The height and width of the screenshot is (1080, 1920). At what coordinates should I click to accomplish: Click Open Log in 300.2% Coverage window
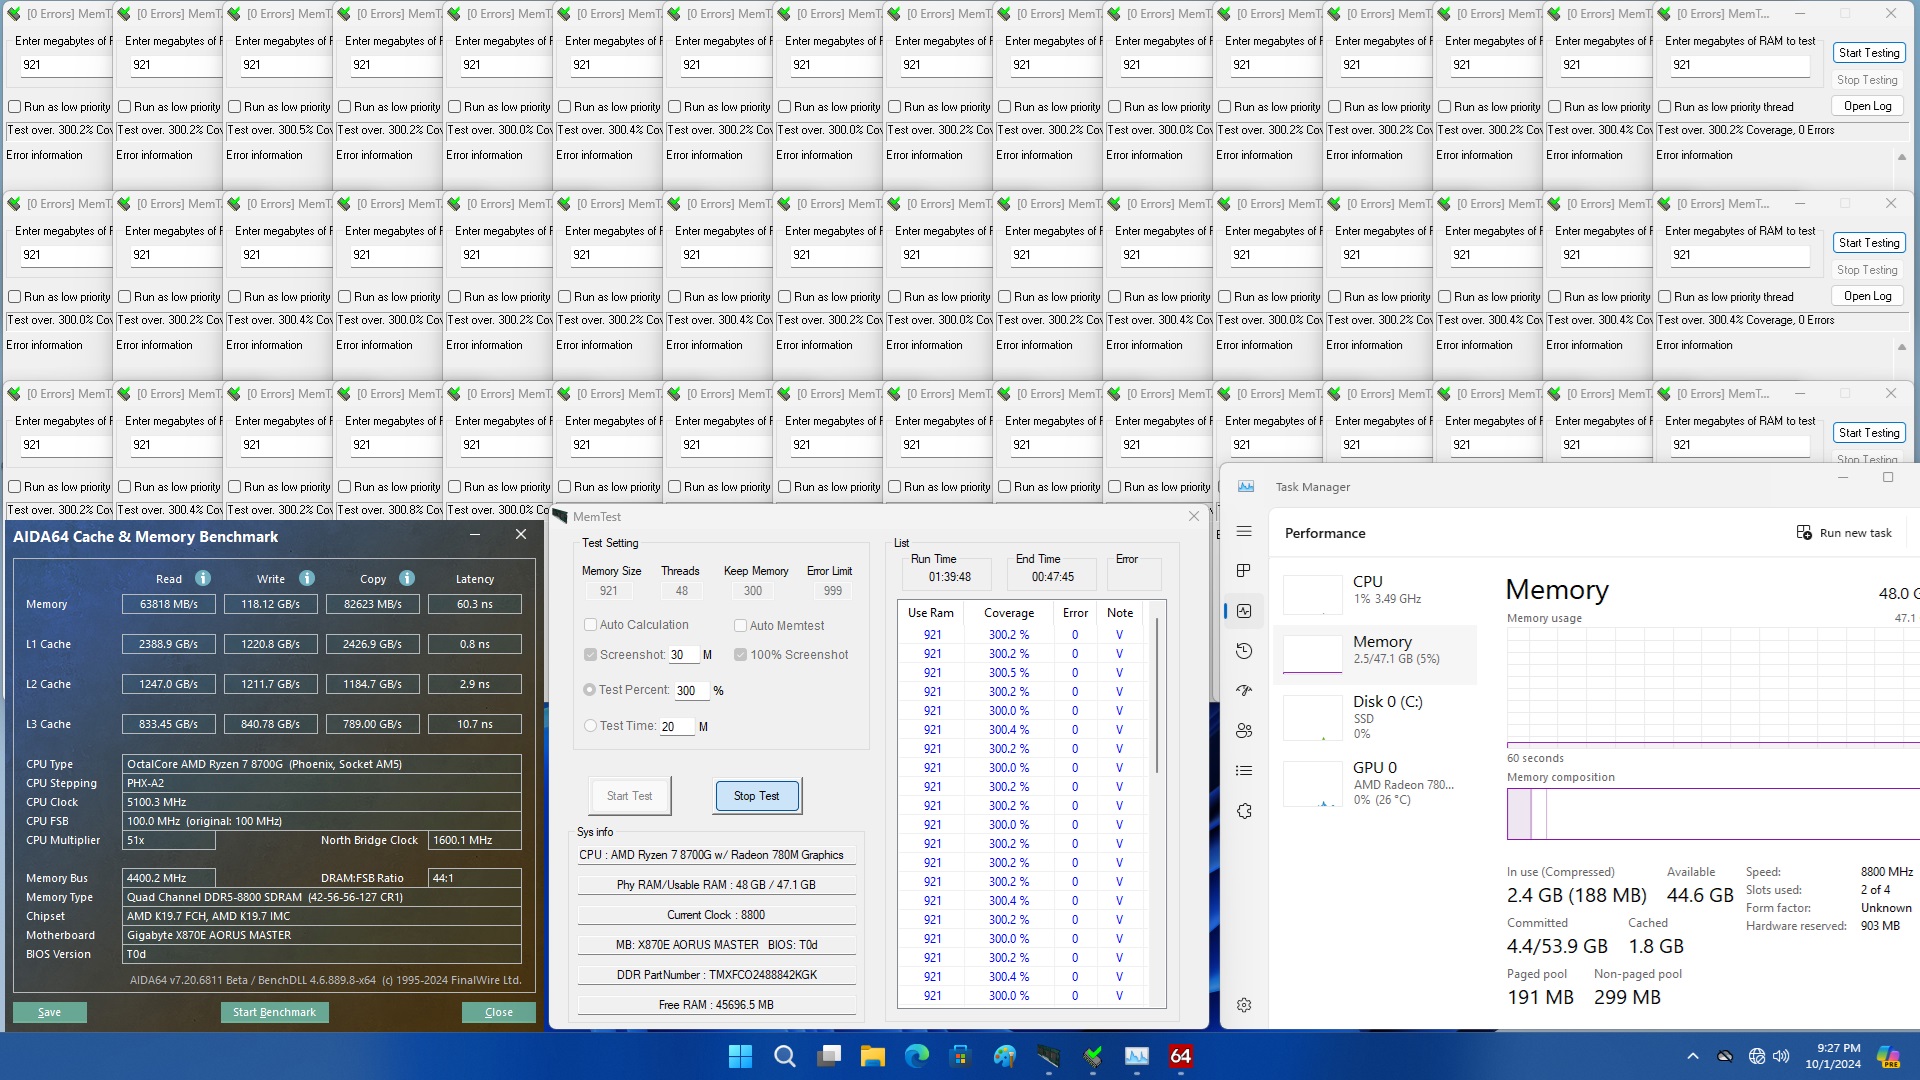coord(1868,106)
